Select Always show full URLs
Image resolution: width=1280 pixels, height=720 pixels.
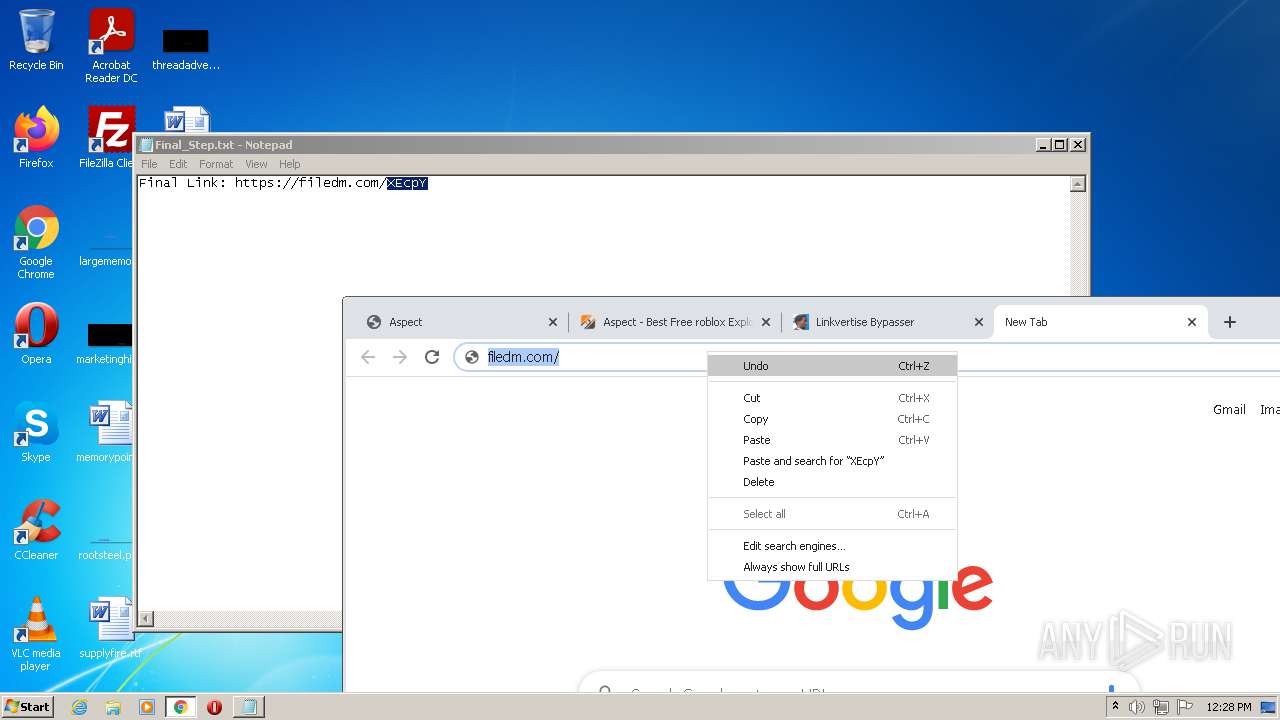pyautogui.click(x=832, y=567)
